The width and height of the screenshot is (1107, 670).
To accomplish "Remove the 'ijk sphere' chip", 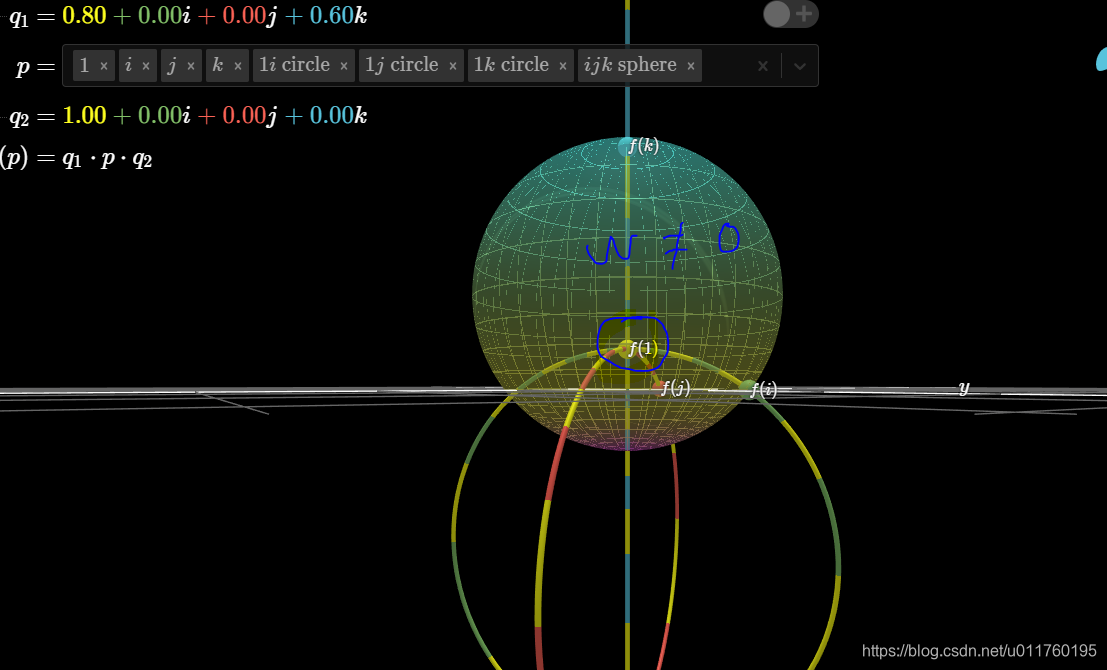I will (x=690, y=66).
